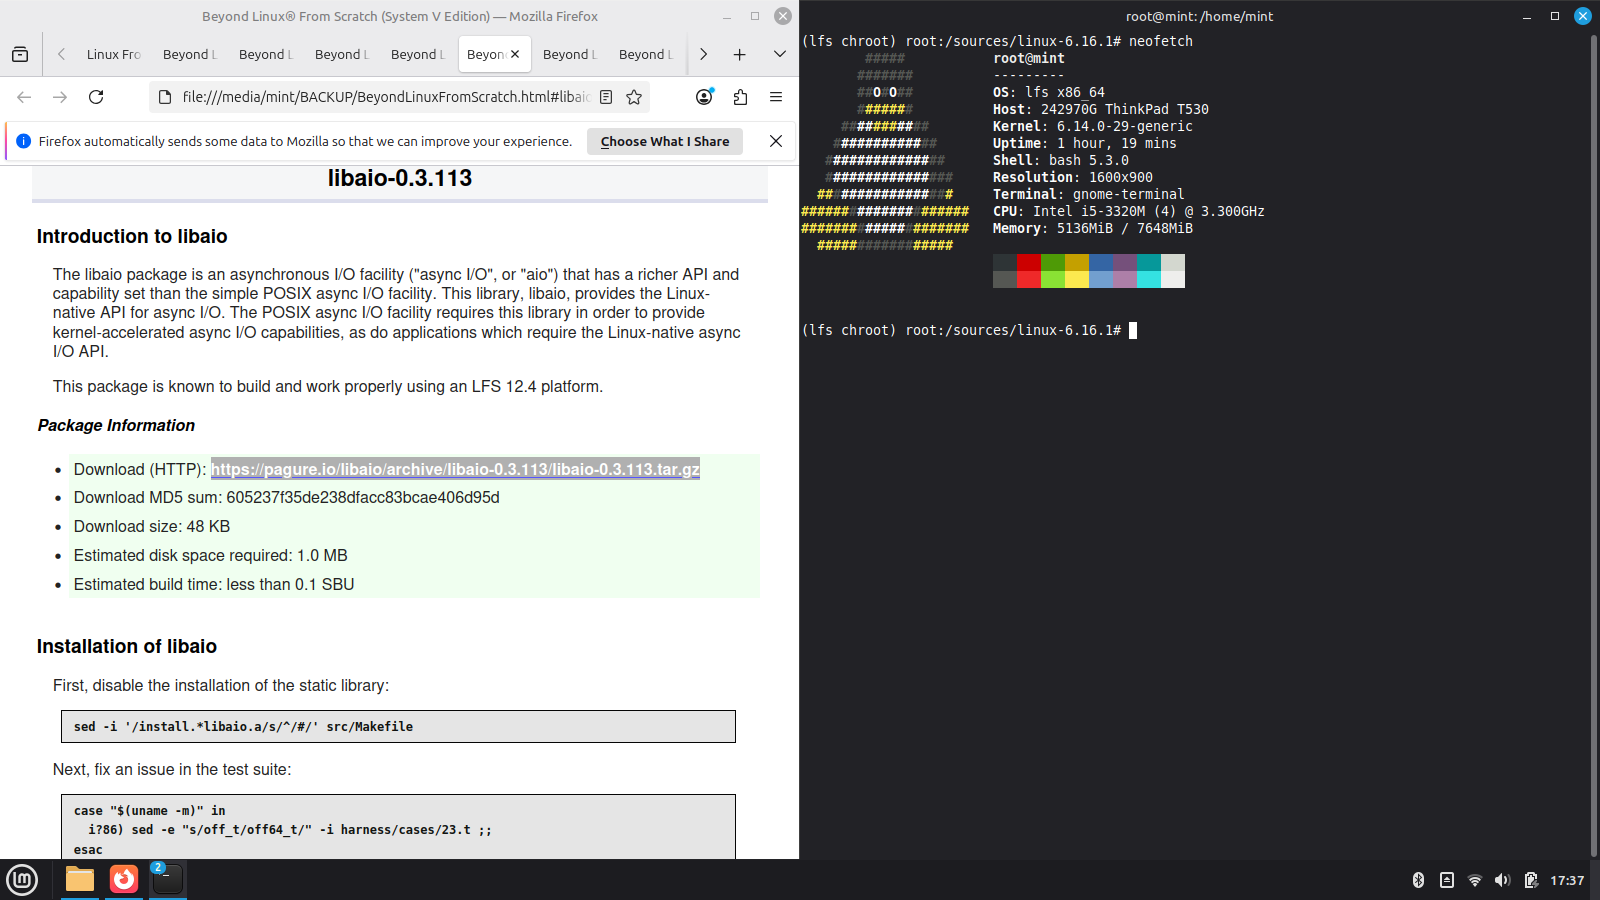Click the Estimated build time line
This screenshot has height=900, width=1600.
pyautogui.click(x=214, y=584)
